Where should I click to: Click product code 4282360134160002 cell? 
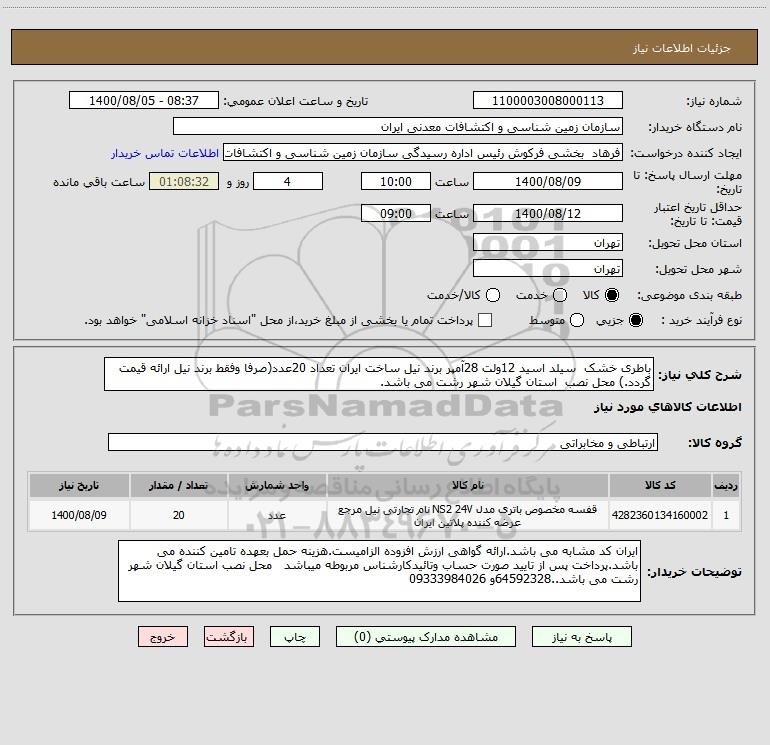coord(660,515)
